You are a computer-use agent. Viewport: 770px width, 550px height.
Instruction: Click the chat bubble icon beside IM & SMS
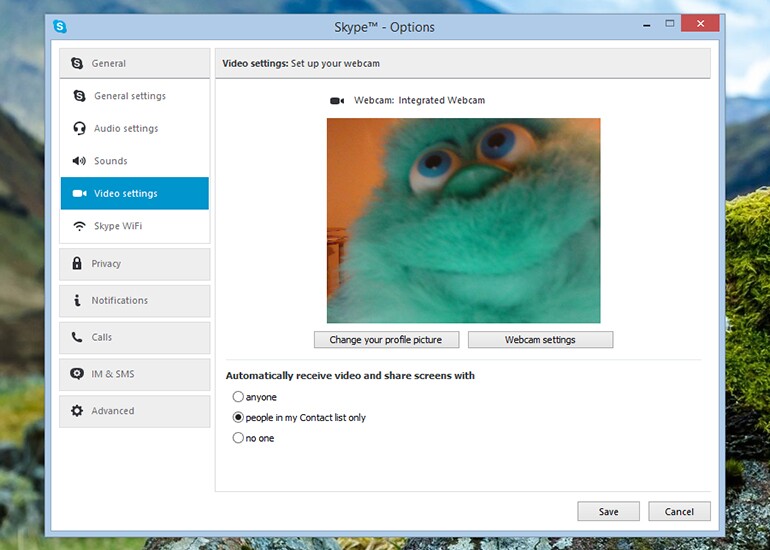pos(77,374)
